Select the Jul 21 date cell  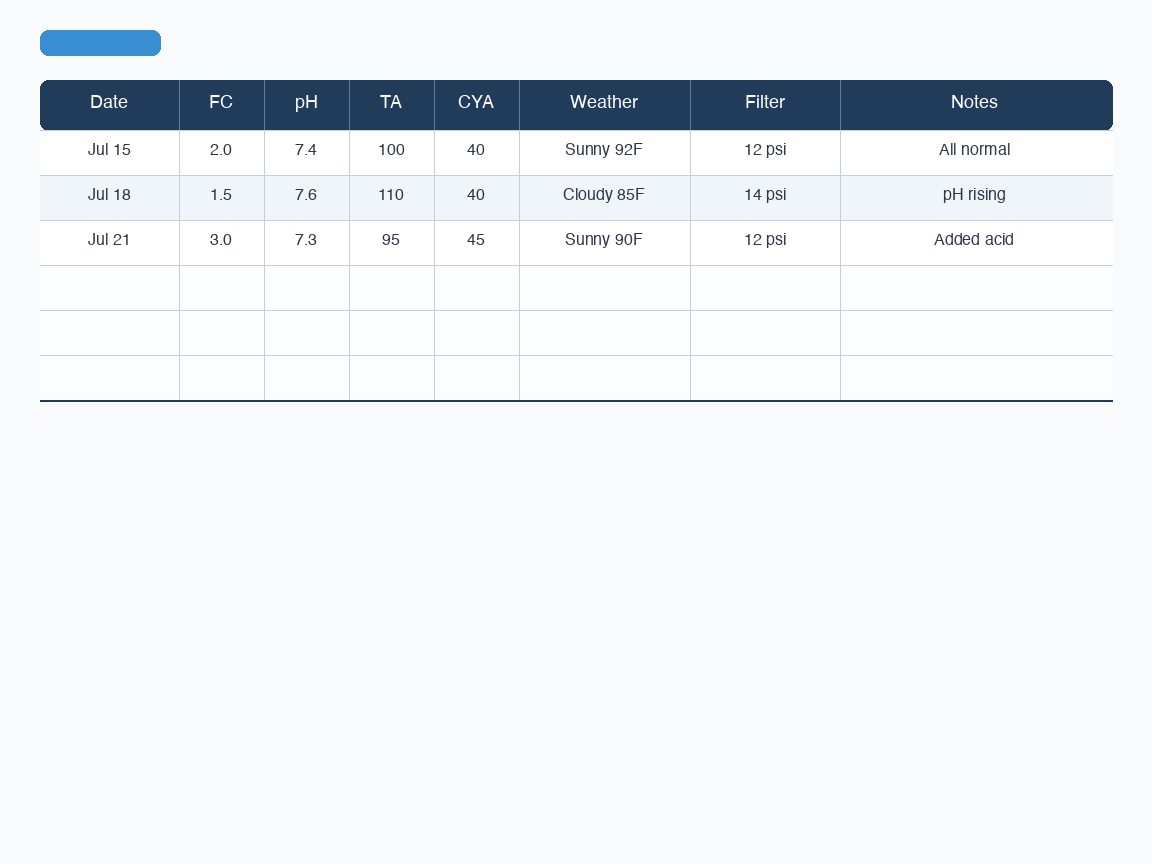(109, 243)
